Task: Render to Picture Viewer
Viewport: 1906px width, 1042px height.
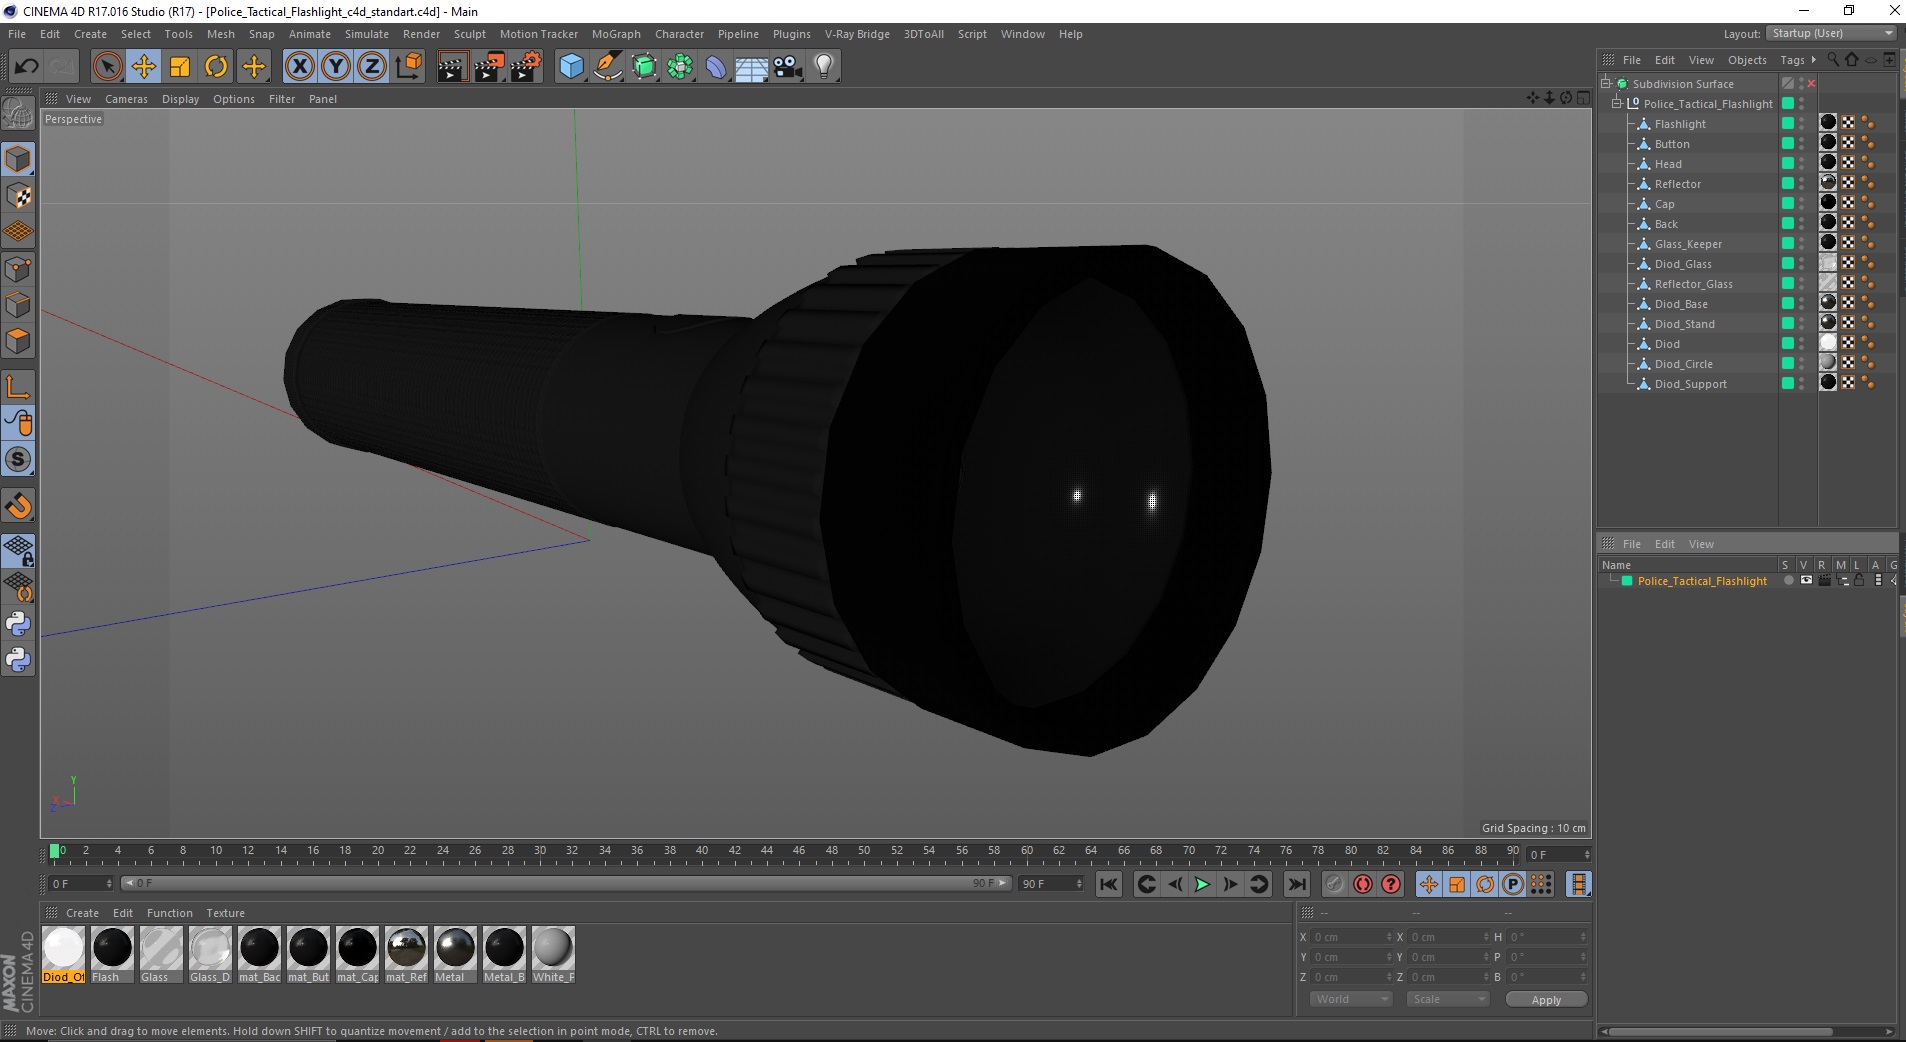Action: tap(489, 67)
